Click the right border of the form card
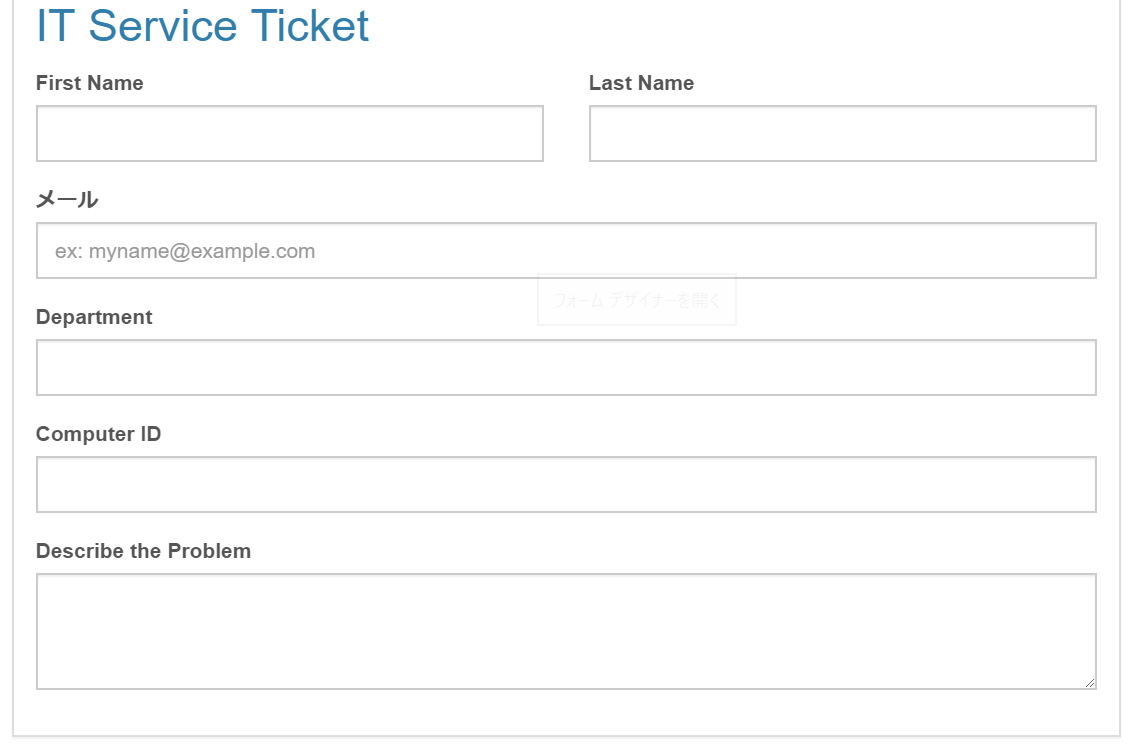1137x752 pixels. (1120, 363)
